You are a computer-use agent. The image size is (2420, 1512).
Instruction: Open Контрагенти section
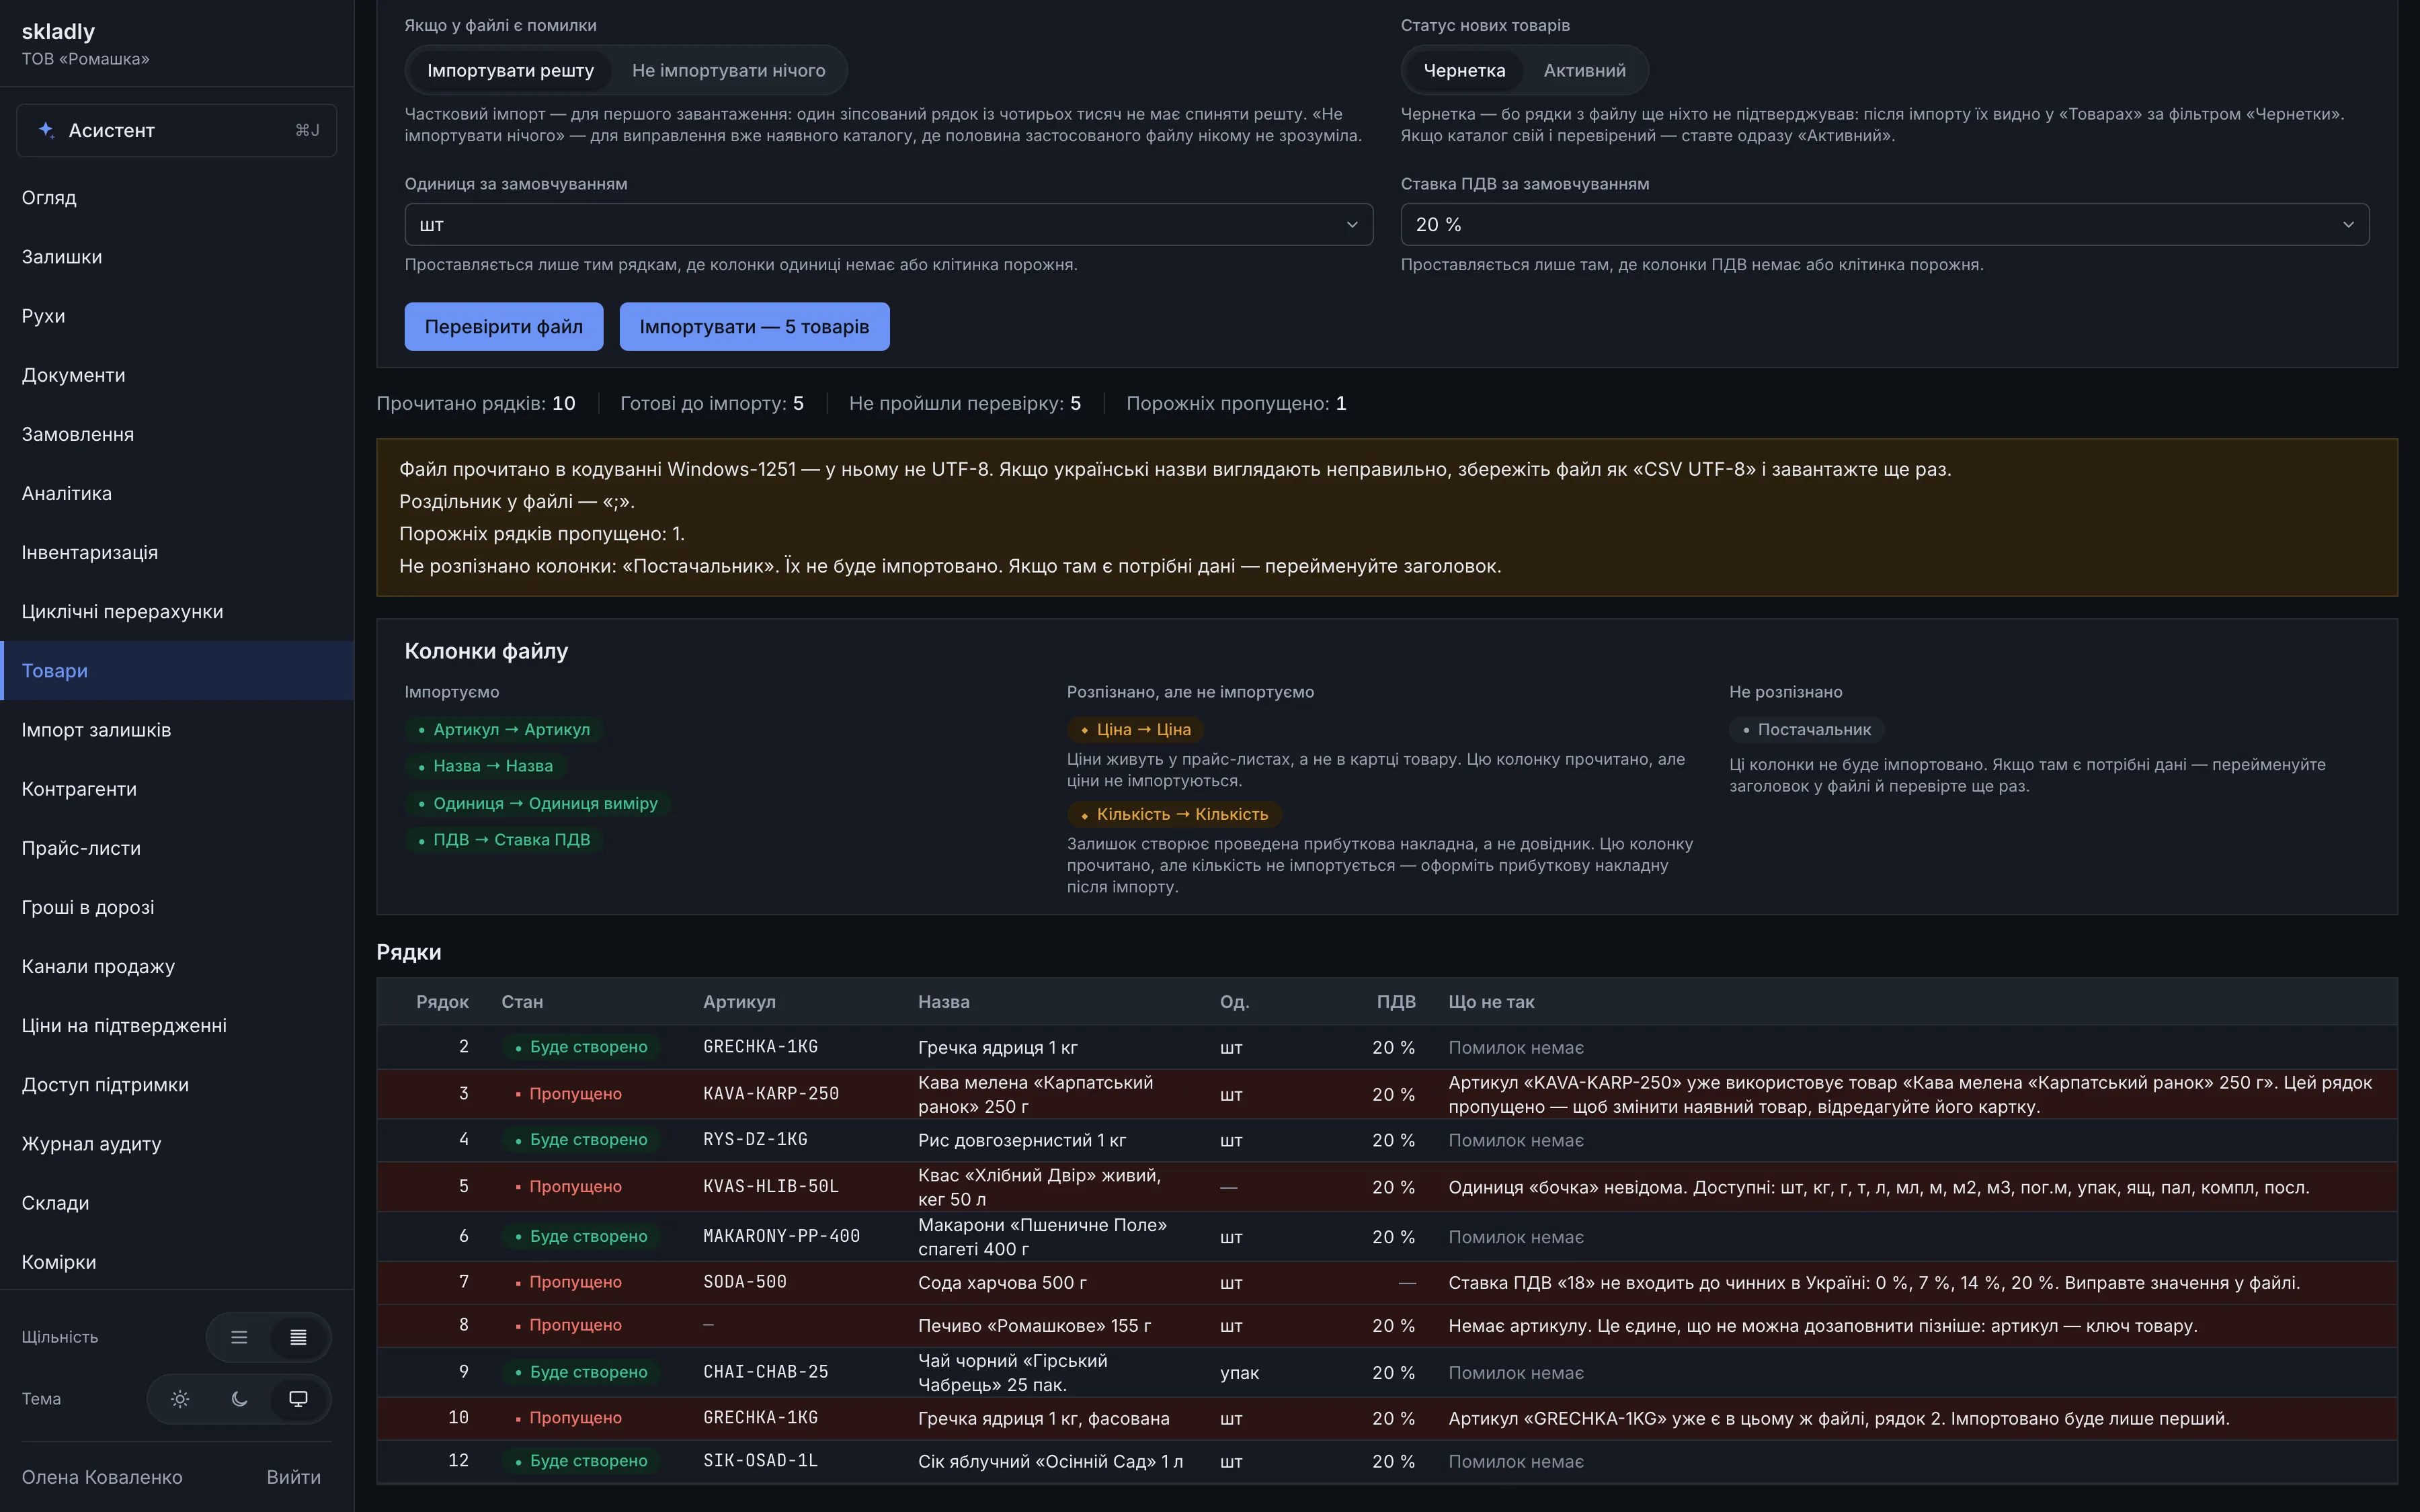(x=177, y=789)
